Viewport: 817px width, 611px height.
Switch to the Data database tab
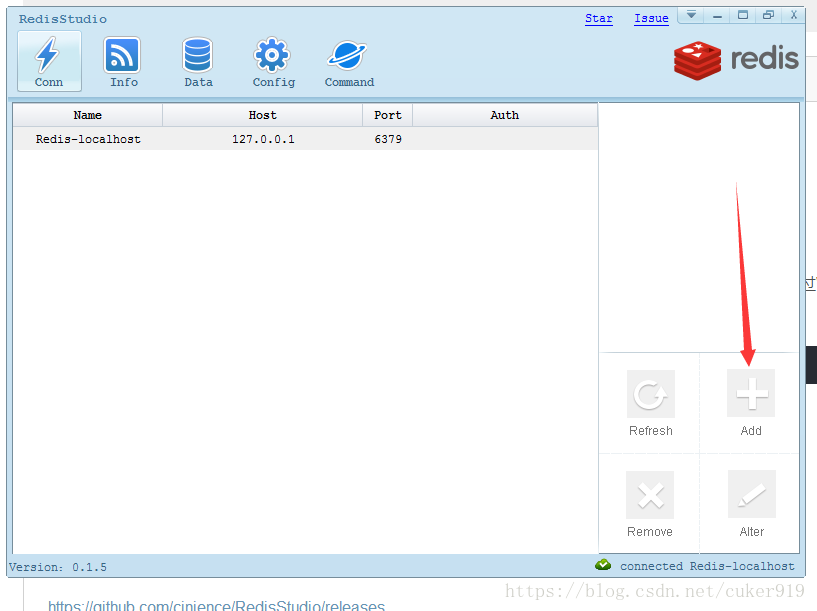(198, 61)
